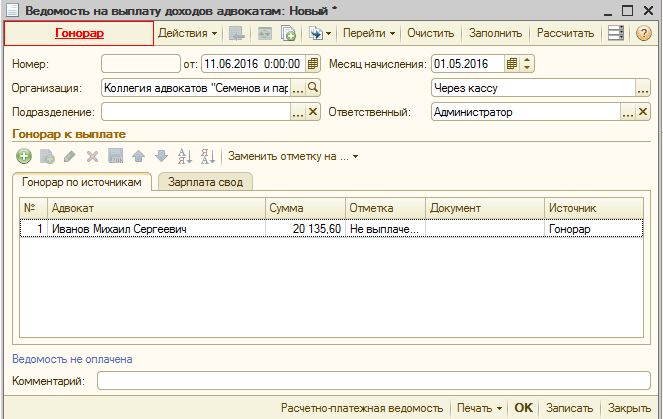The width and height of the screenshot is (663, 419).
Task: Open the calendar picker for document date
Action: tap(312, 64)
